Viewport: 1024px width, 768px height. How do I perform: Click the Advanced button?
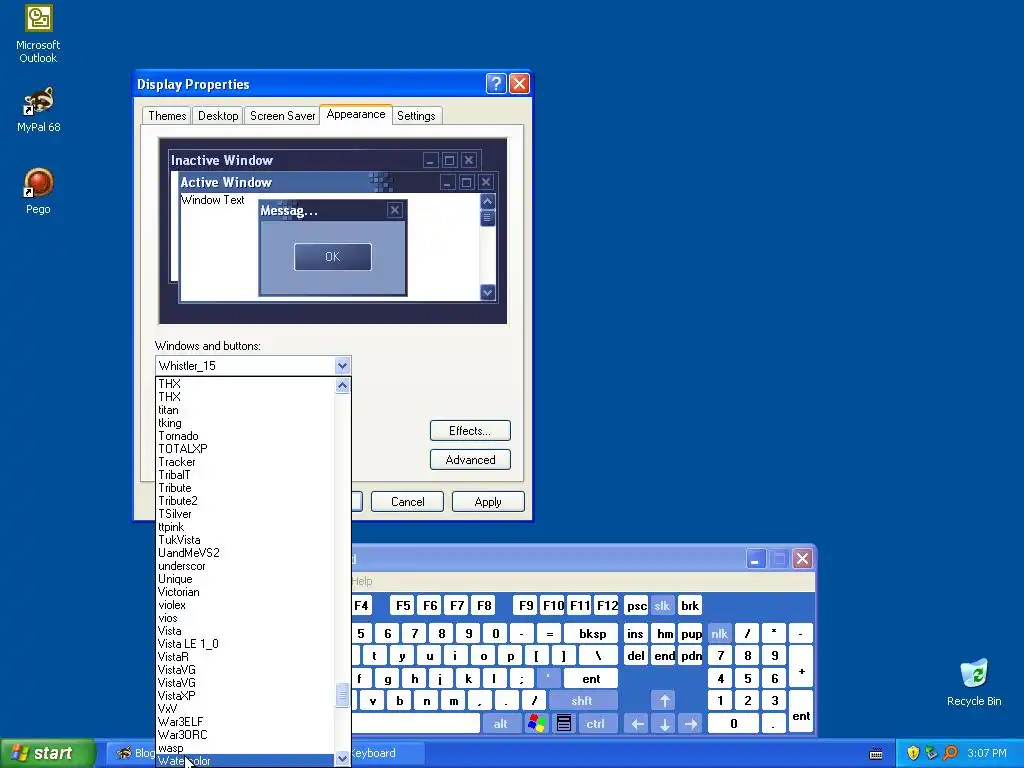coord(470,460)
